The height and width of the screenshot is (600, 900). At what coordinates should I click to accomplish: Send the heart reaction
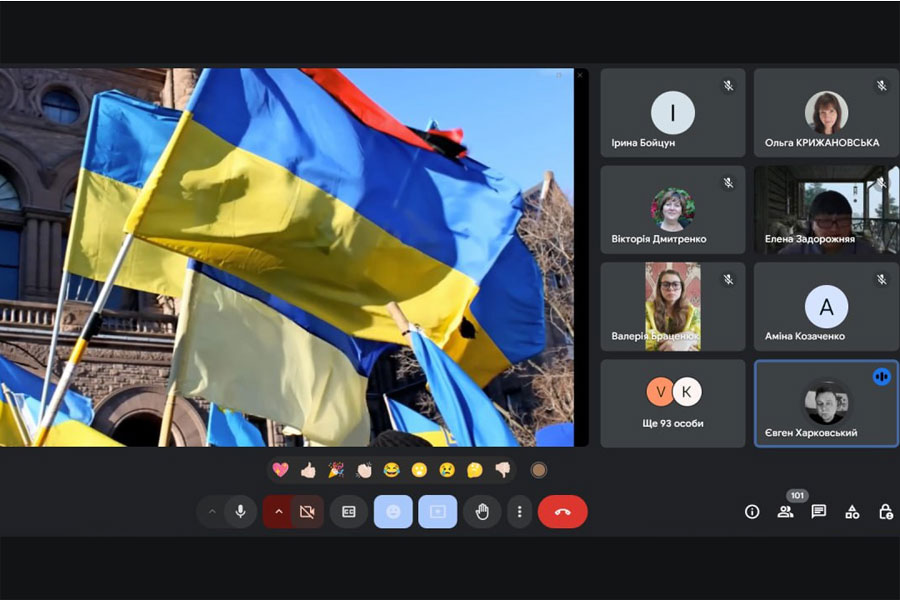click(281, 469)
